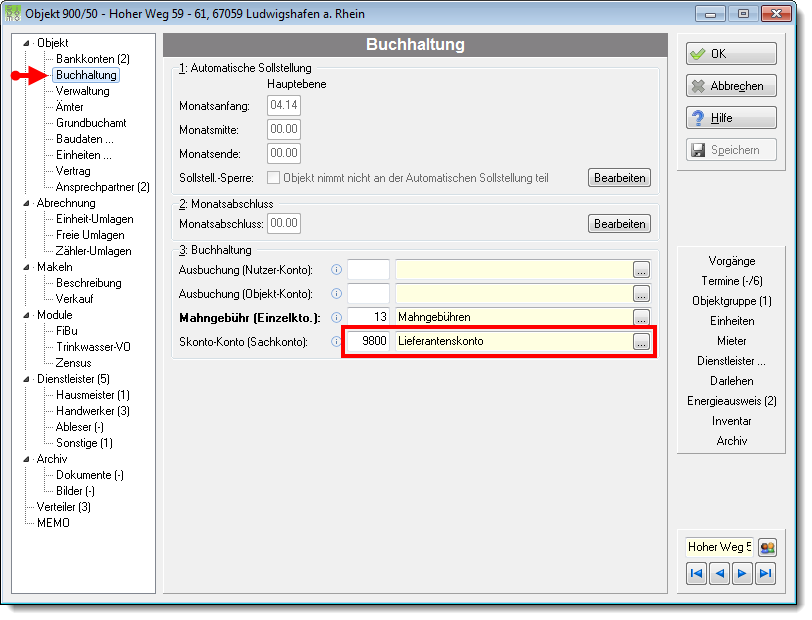Jump to first record navigation arrow
This screenshot has width=812, height=620.
[x=697, y=574]
